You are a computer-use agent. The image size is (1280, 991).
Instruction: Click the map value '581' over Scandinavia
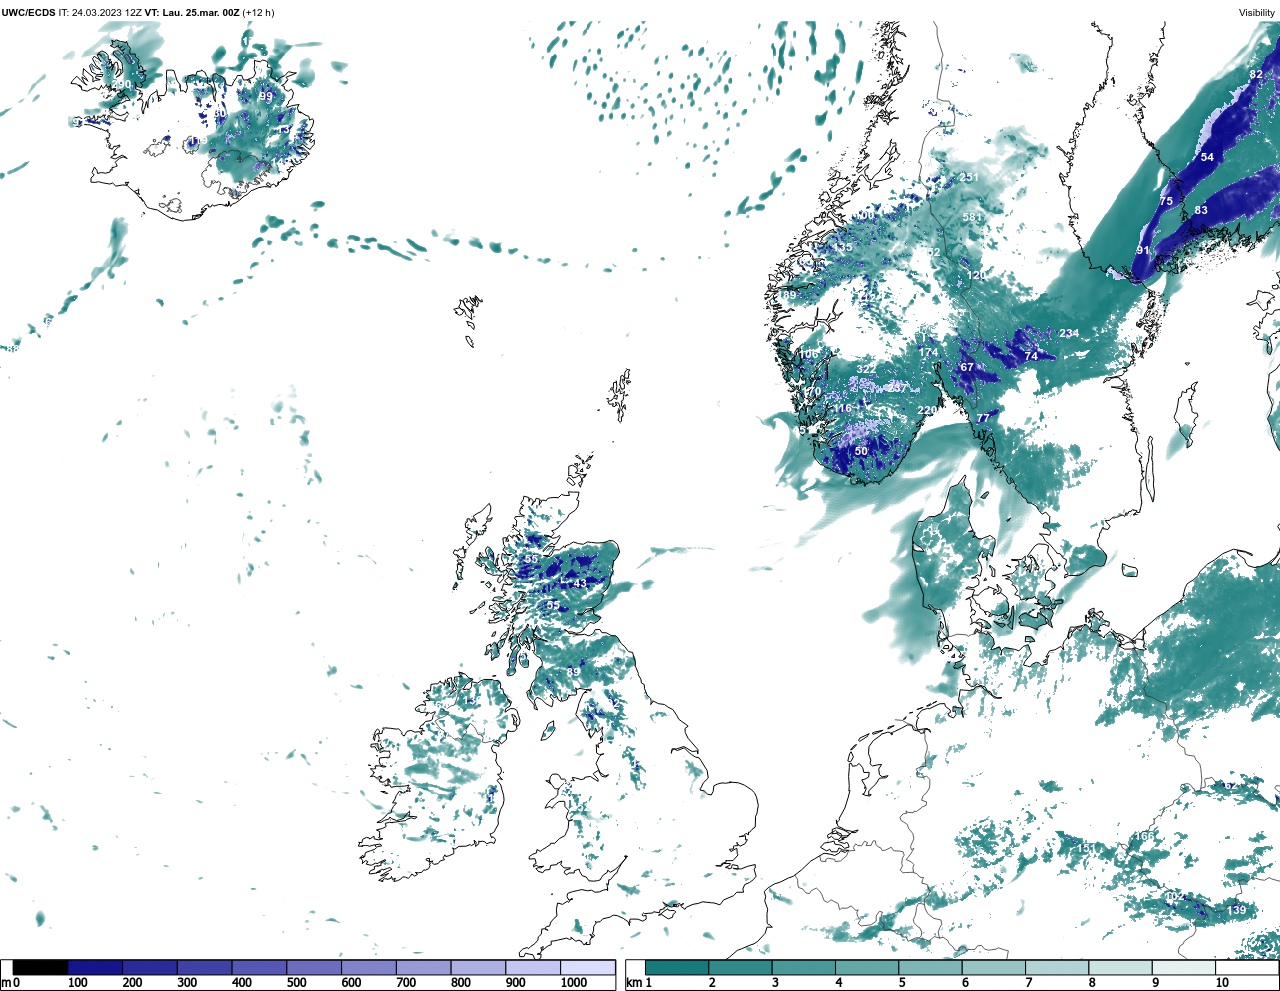click(x=972, y=217)
